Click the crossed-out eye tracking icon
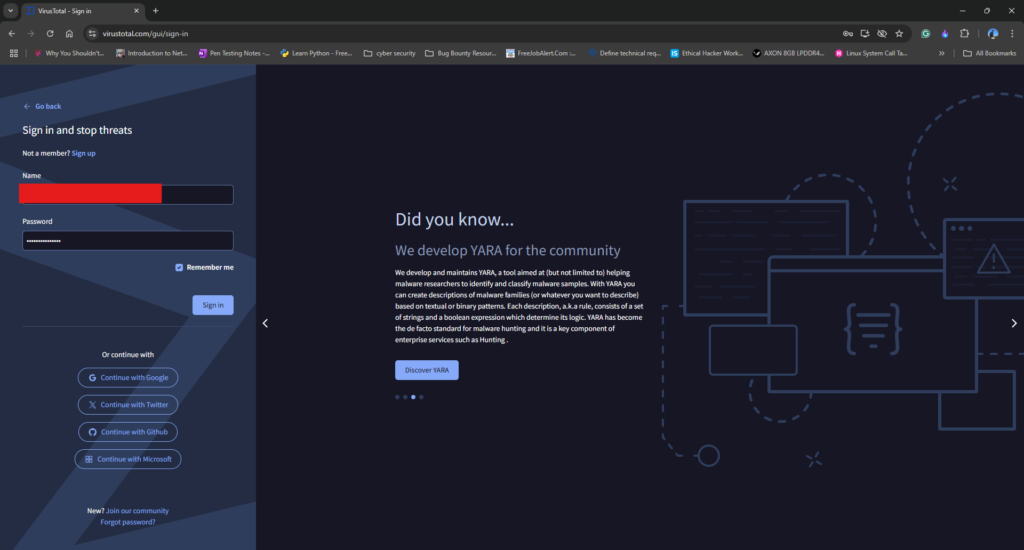This screenshot has height=550, width=1024. pos(882,33)
